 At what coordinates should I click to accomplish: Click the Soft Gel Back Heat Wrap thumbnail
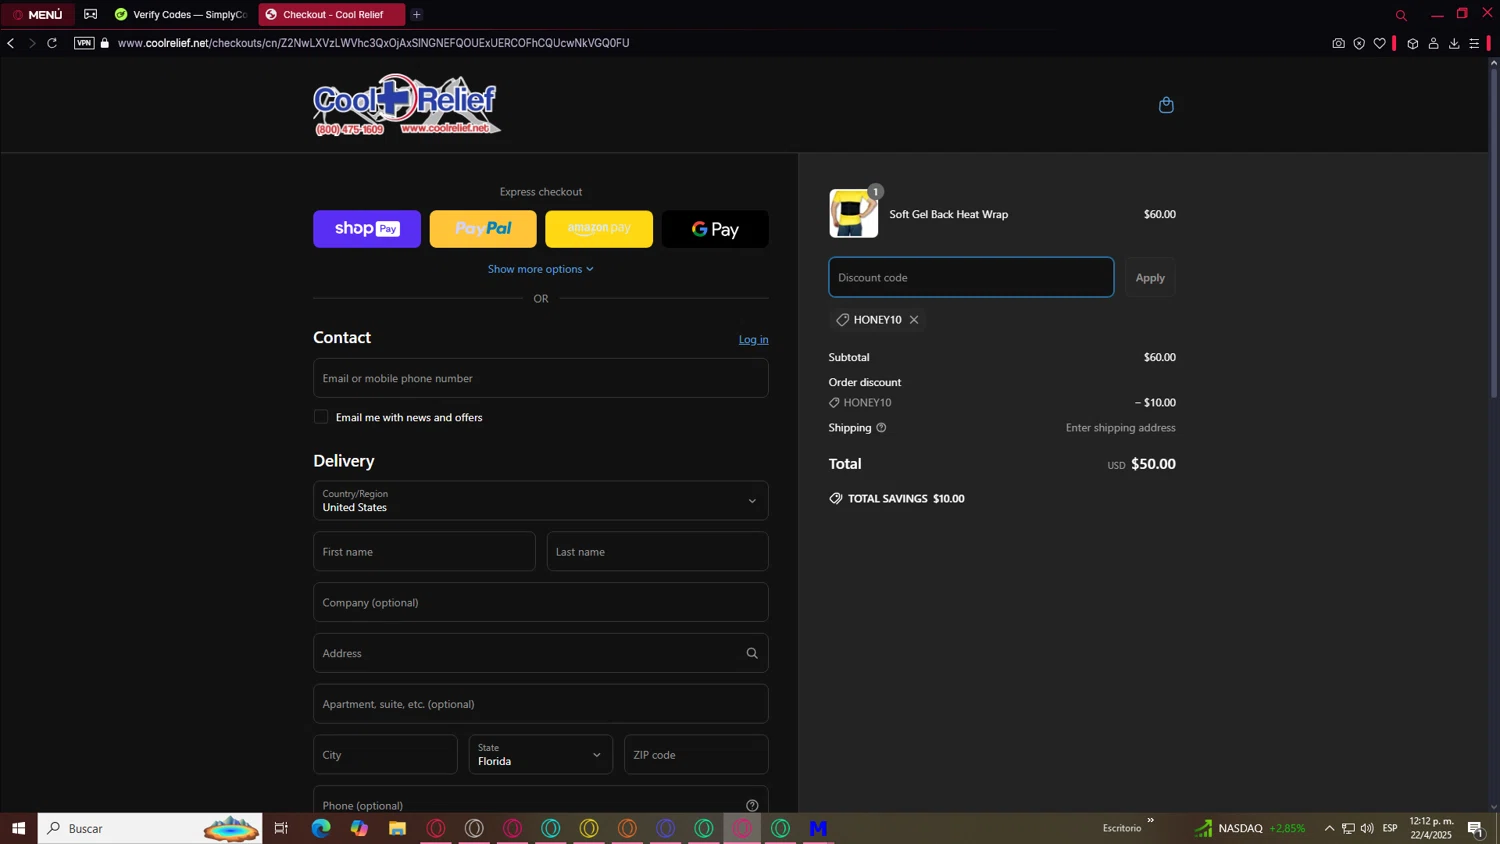[x=854, y=214]
